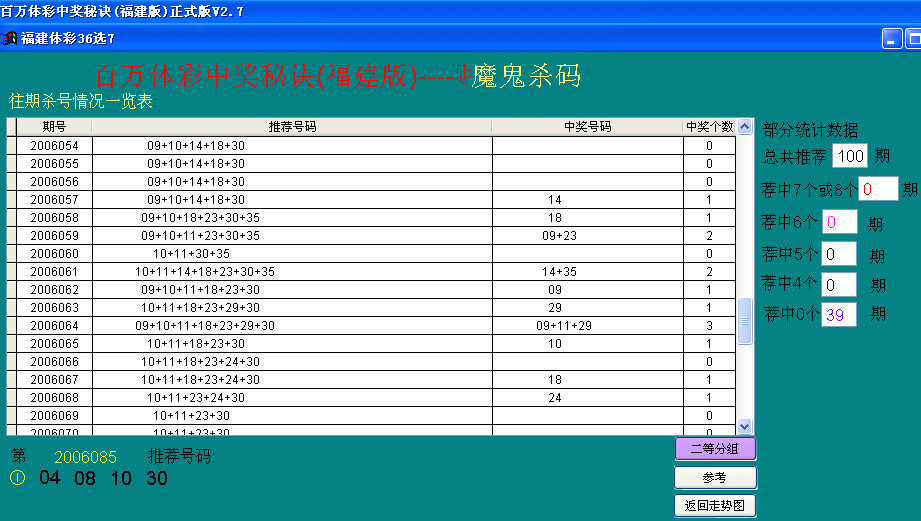Viewport: 921px width, 521px height.
Task: Click the circled number 1 marker
Action: (x=17, y=478)
